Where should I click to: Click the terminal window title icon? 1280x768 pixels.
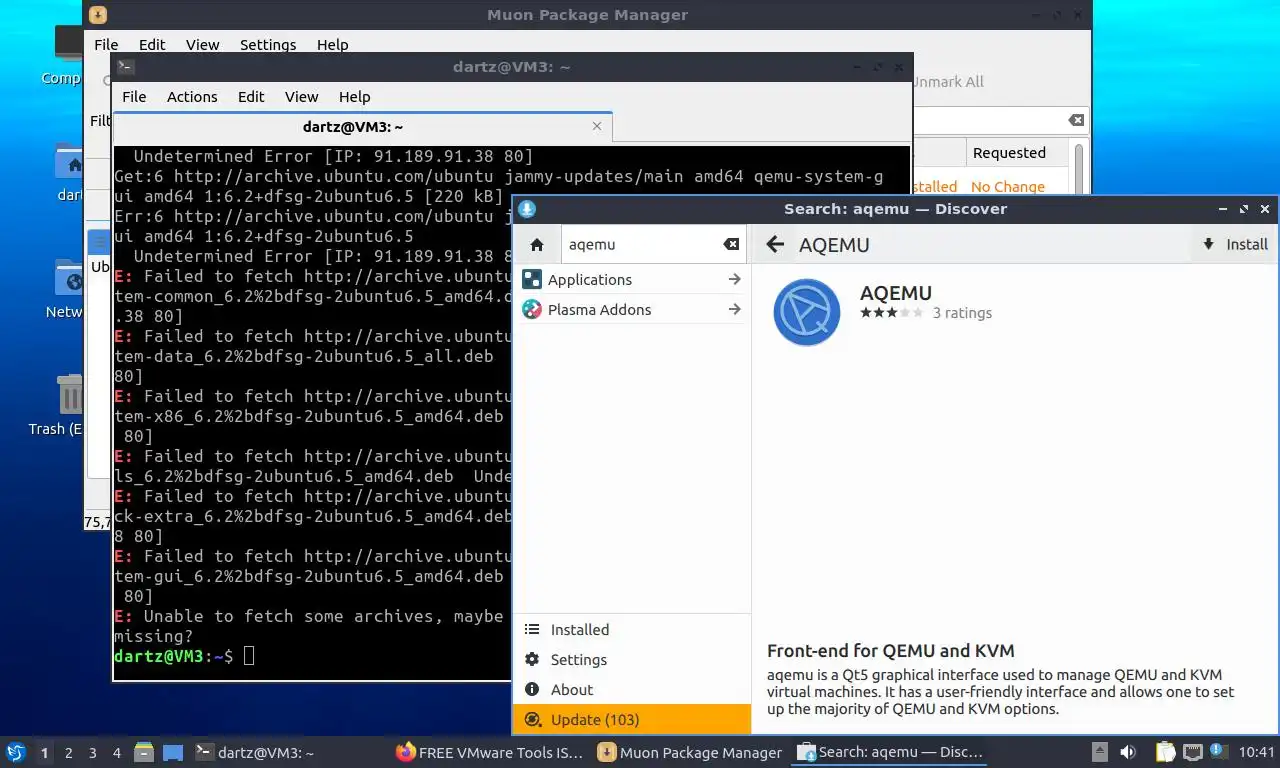[125, 67]
